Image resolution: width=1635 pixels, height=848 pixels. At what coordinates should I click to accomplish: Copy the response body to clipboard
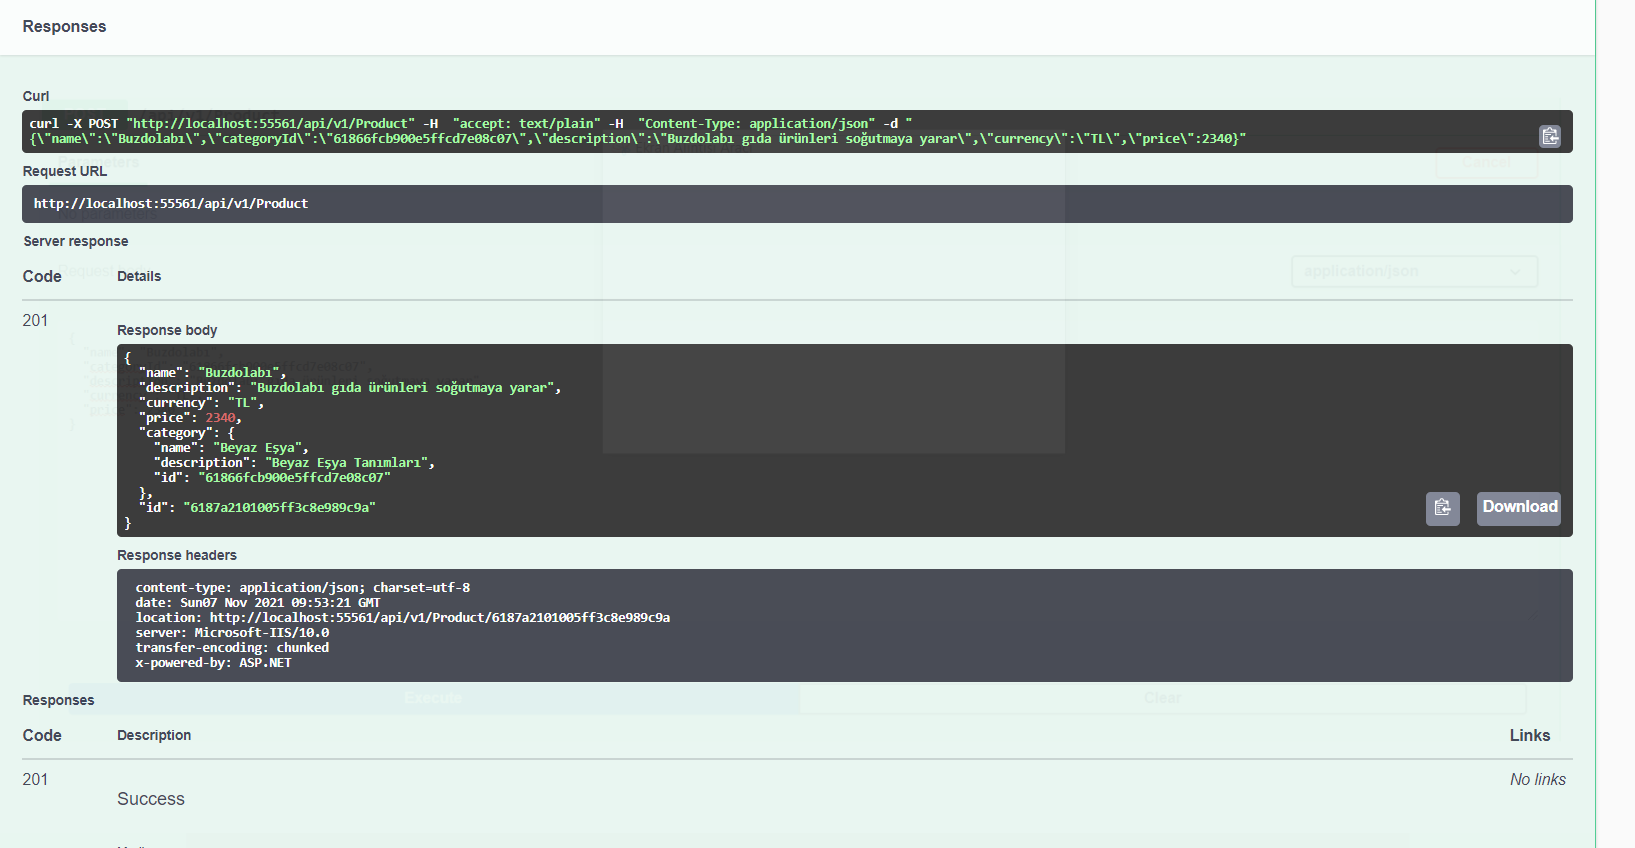click(1442, 508)
